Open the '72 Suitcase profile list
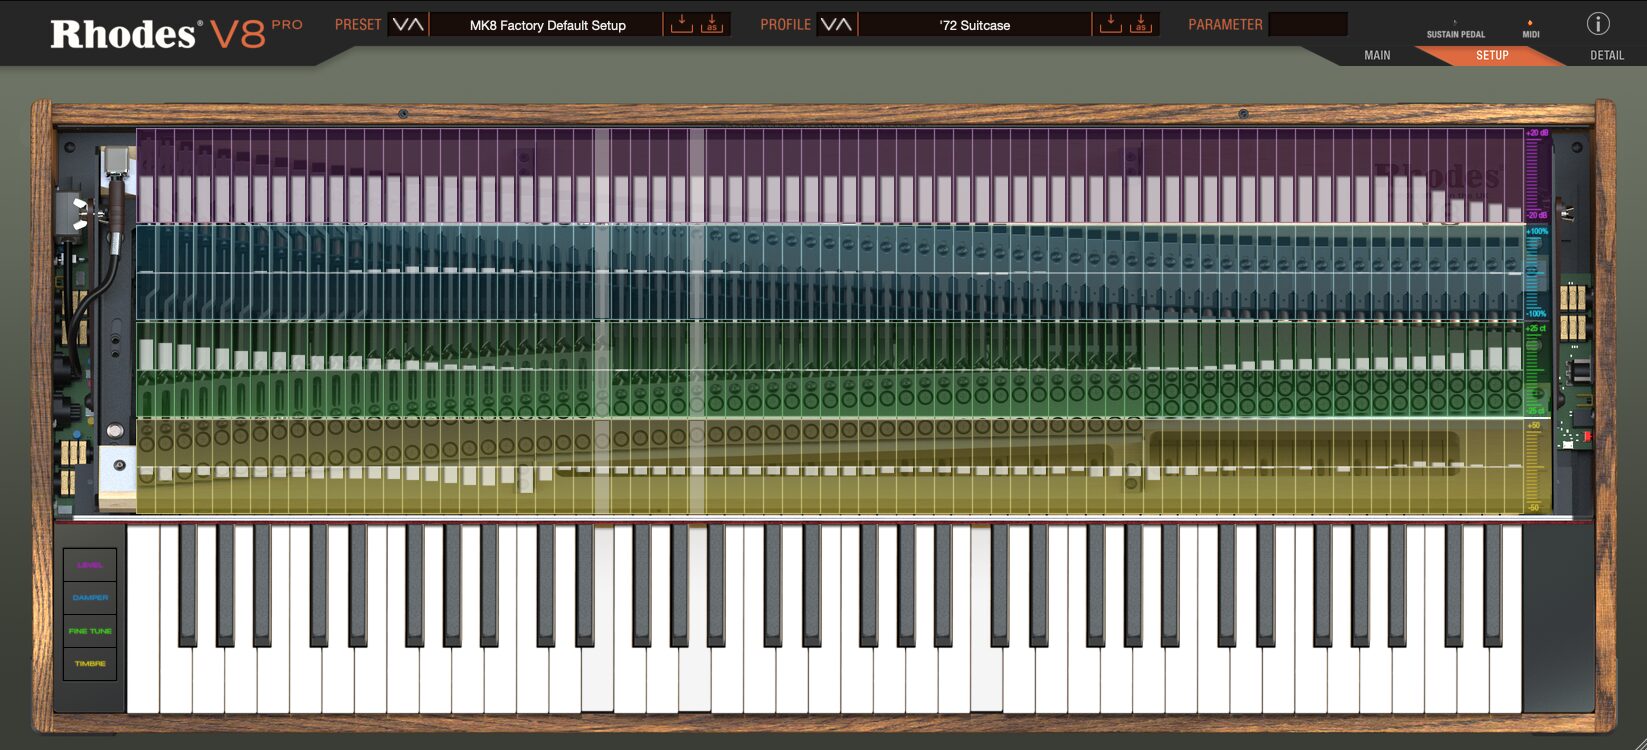Screen dimensions: 1647x750 [975, 25]
